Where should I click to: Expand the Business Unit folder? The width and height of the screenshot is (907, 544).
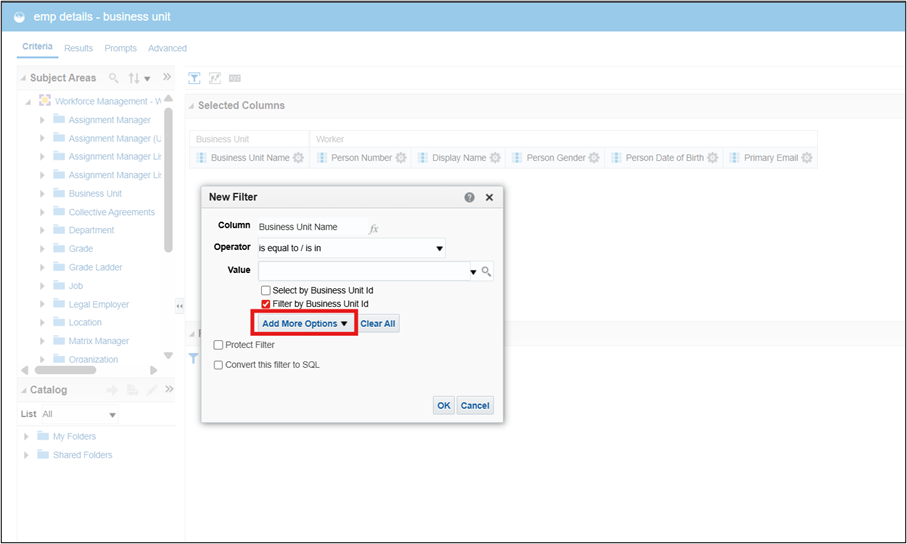click(x=42, y=194)
